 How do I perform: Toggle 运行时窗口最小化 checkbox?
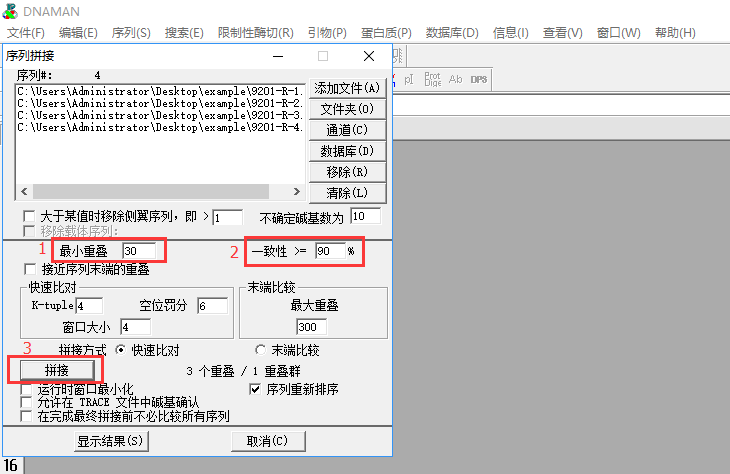[x=26, y=389]
